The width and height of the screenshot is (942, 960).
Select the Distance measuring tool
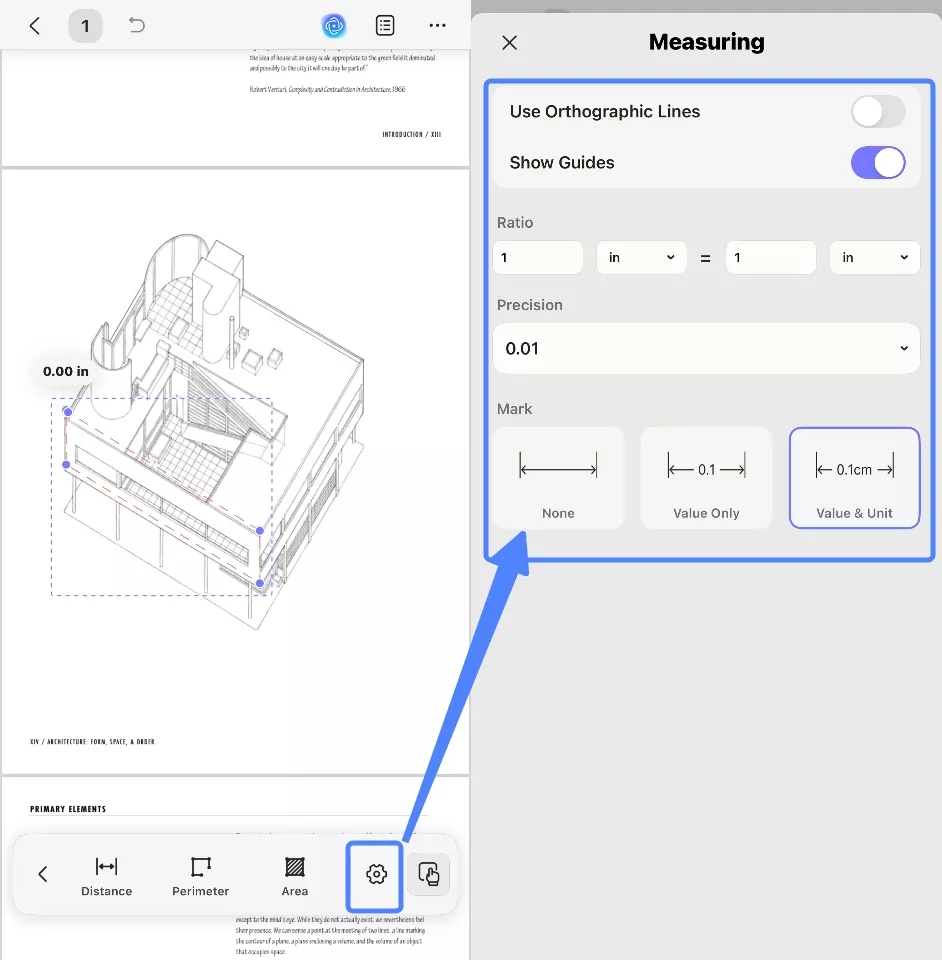107,877
